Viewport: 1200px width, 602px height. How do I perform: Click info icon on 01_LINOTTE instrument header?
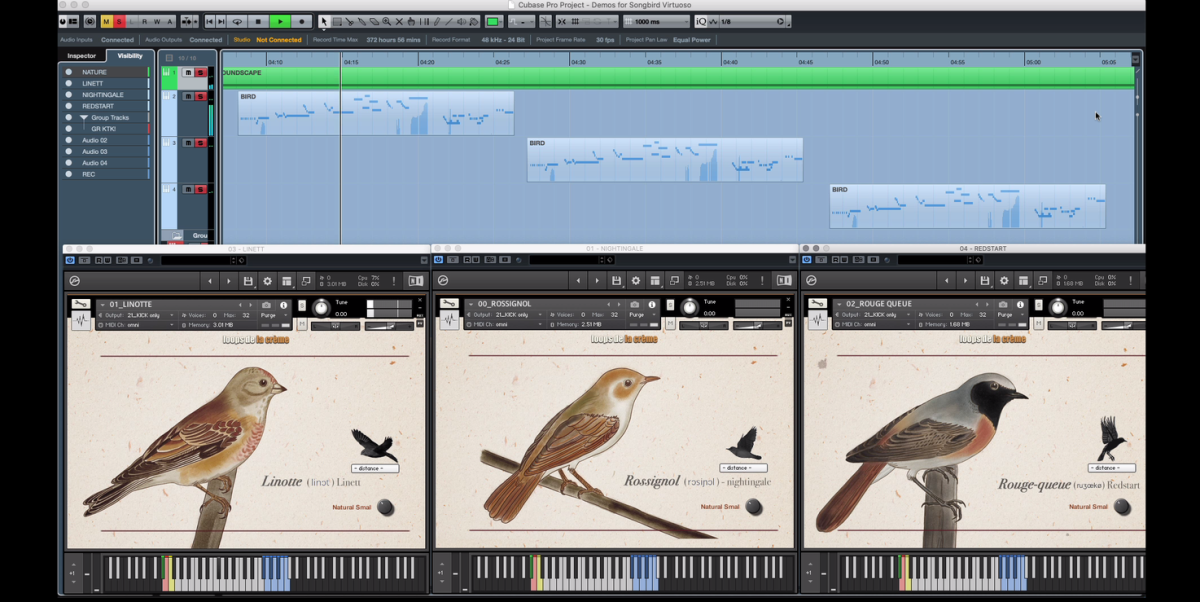coord(283,305)
